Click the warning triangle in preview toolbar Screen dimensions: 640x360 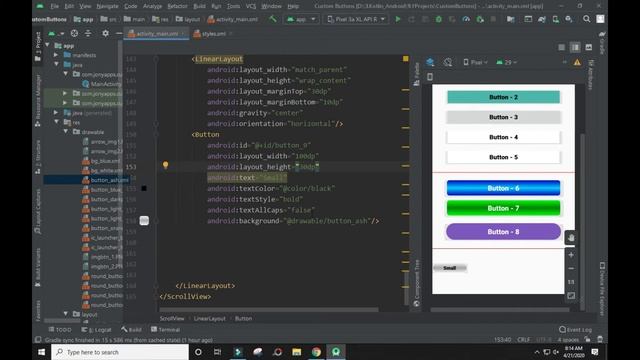click(577, 62)
